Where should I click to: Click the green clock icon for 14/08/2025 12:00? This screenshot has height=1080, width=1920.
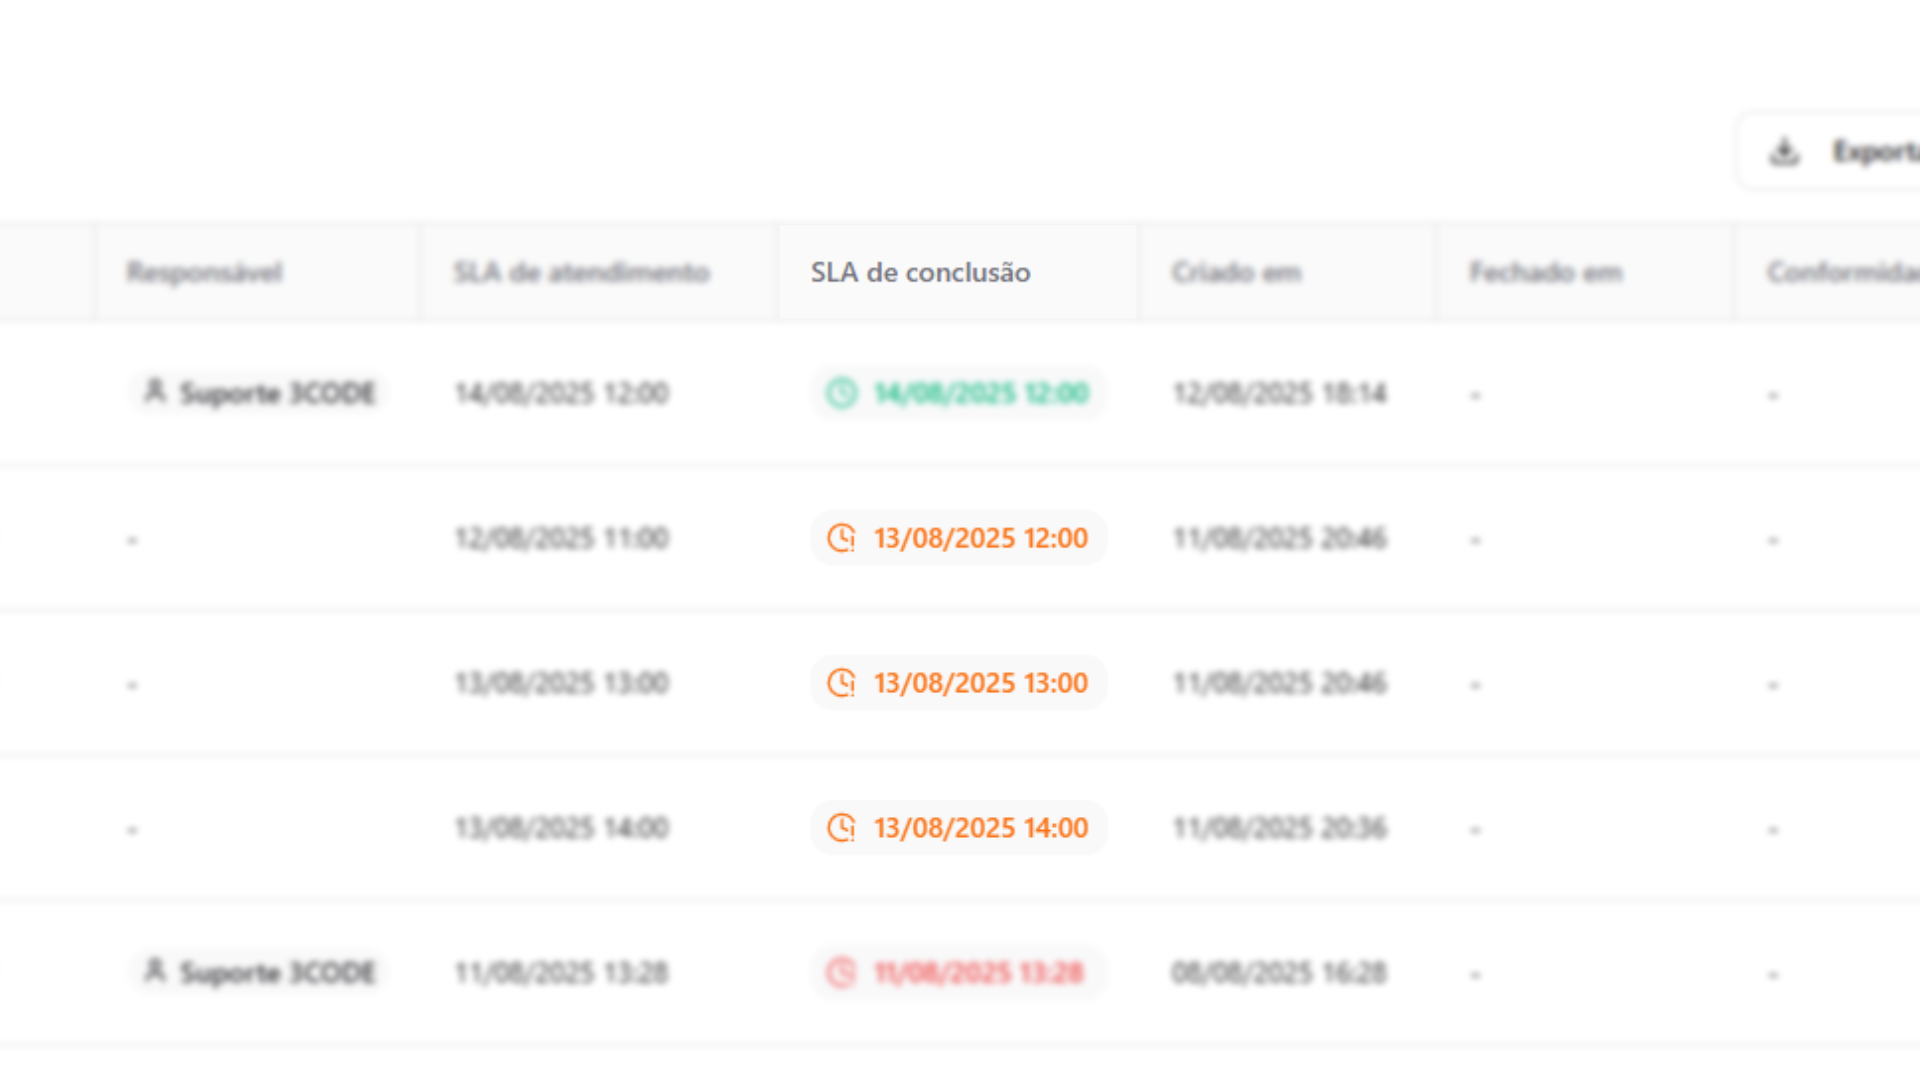click(841, 393)
